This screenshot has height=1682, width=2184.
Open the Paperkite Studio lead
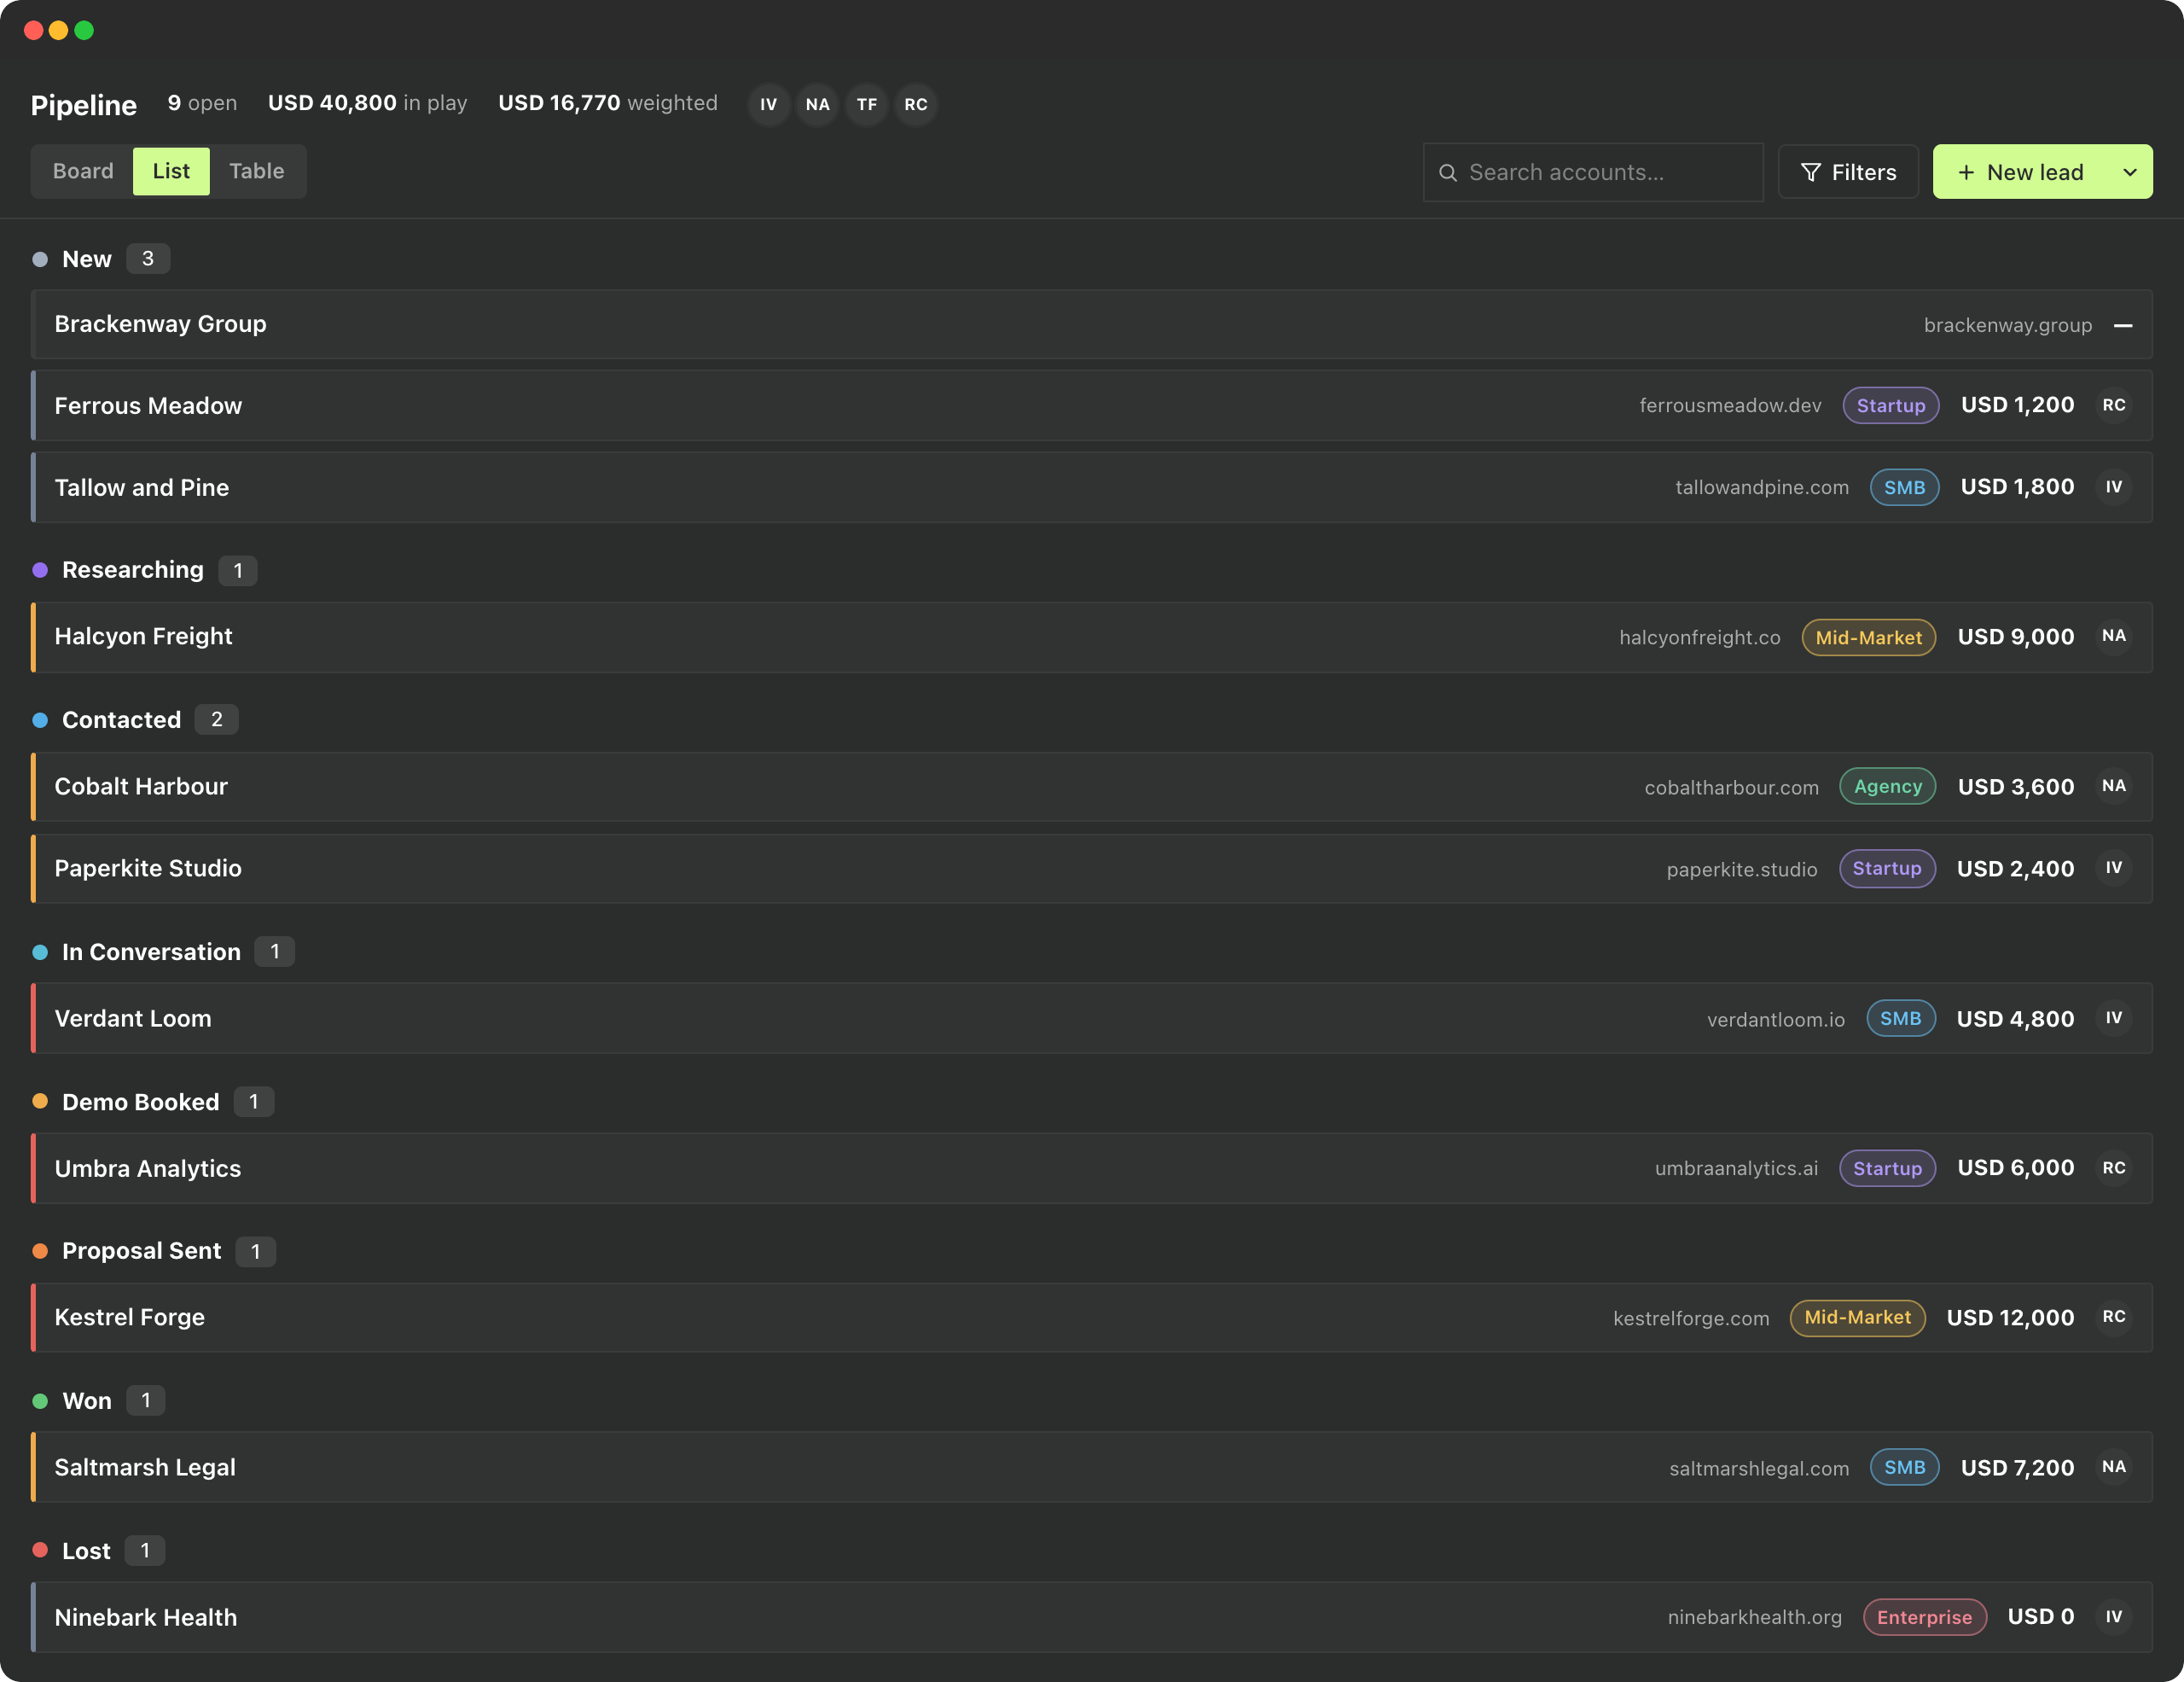(1092, 868)
